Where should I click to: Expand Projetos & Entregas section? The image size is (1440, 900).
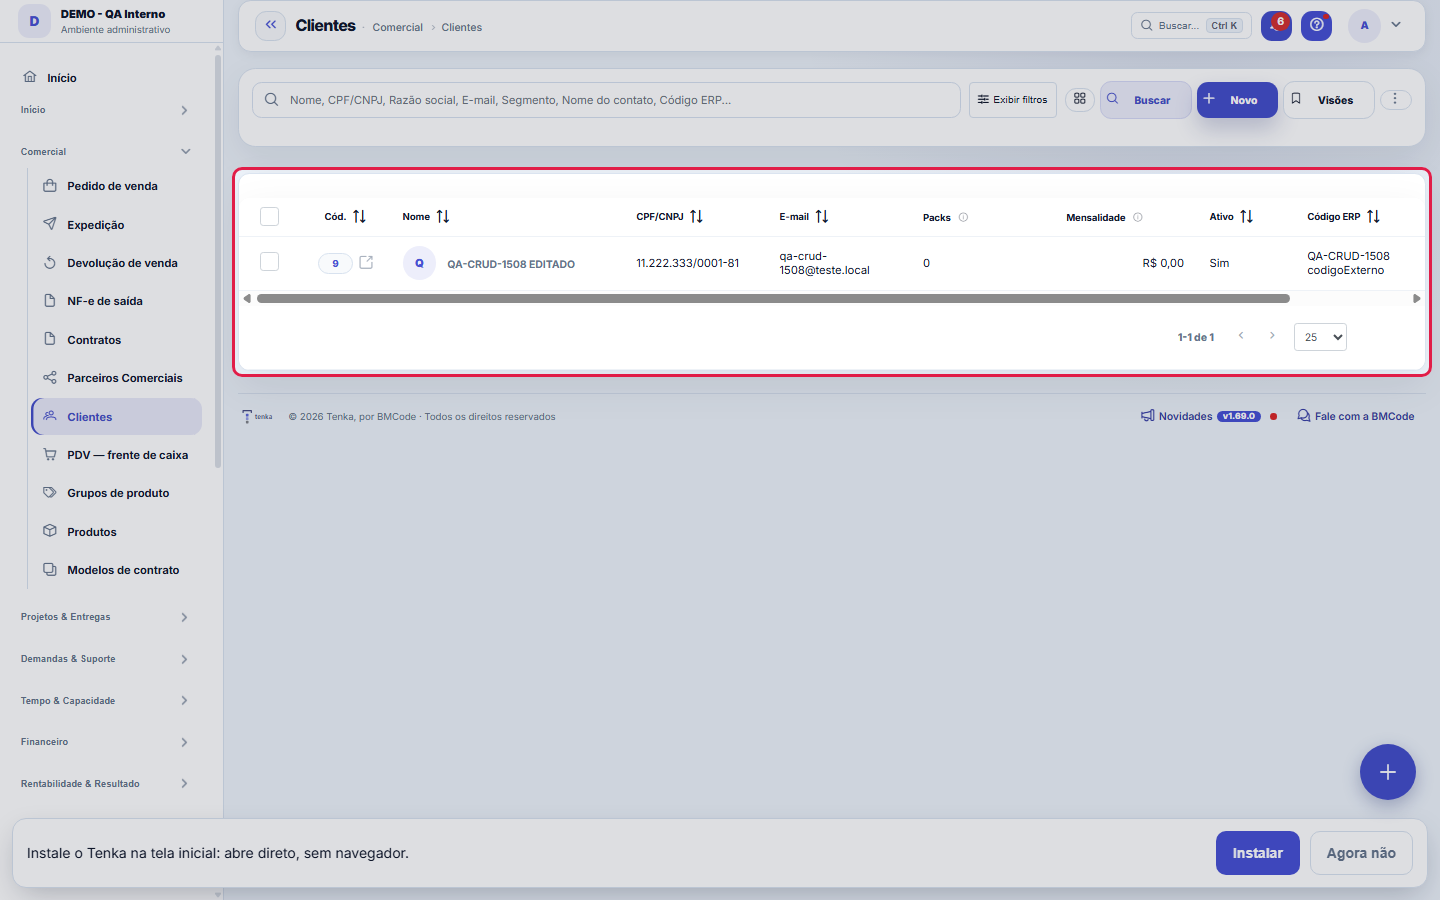coord(104,617)
